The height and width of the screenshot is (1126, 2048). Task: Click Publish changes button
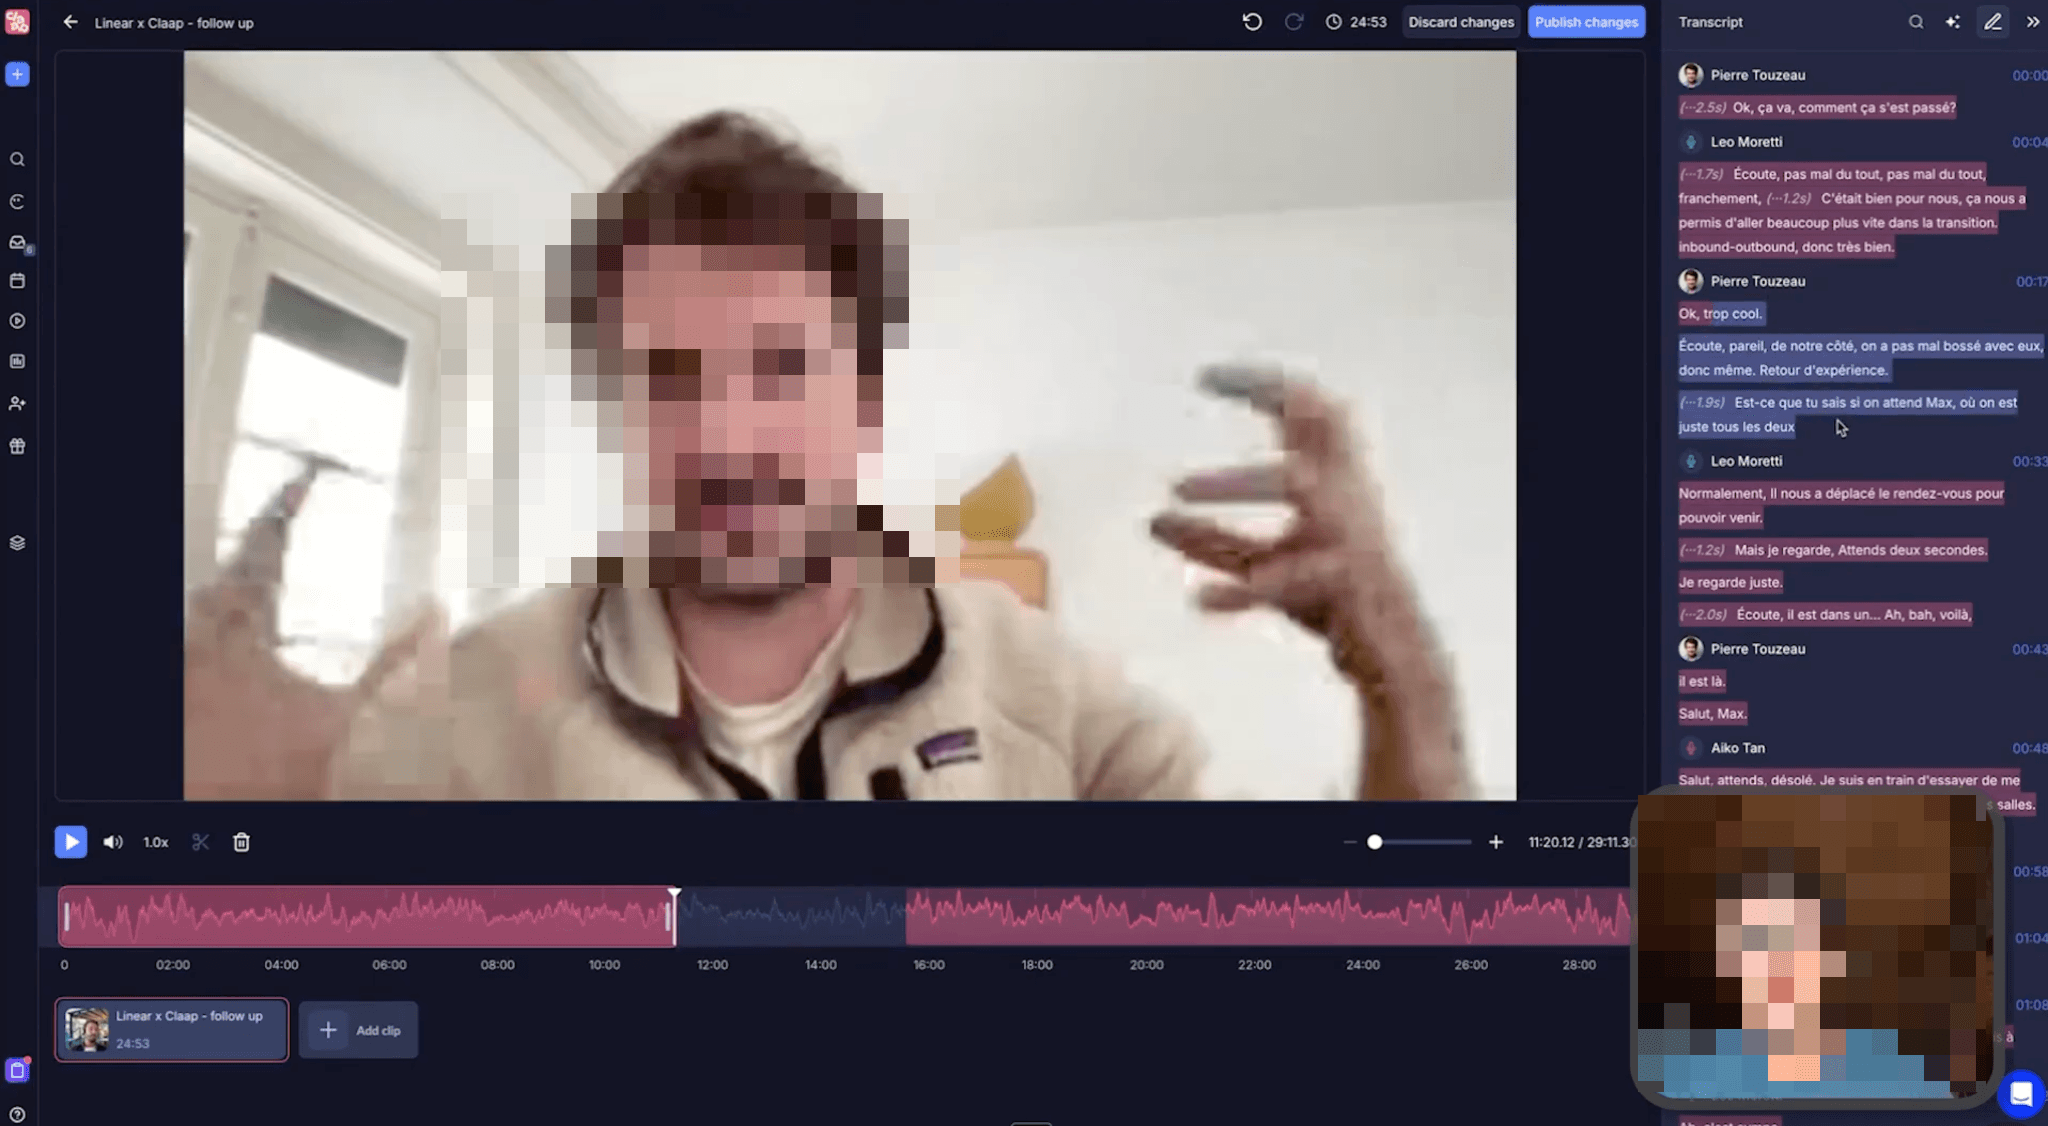click(x=1586, y=22)
